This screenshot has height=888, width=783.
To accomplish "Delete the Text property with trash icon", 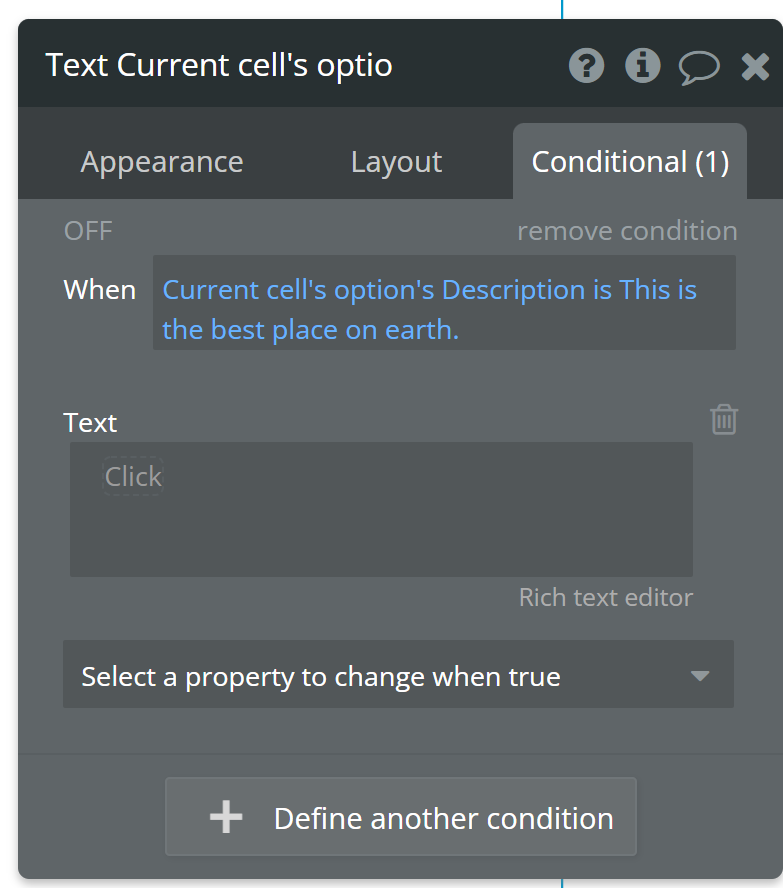I will [724, 420].
